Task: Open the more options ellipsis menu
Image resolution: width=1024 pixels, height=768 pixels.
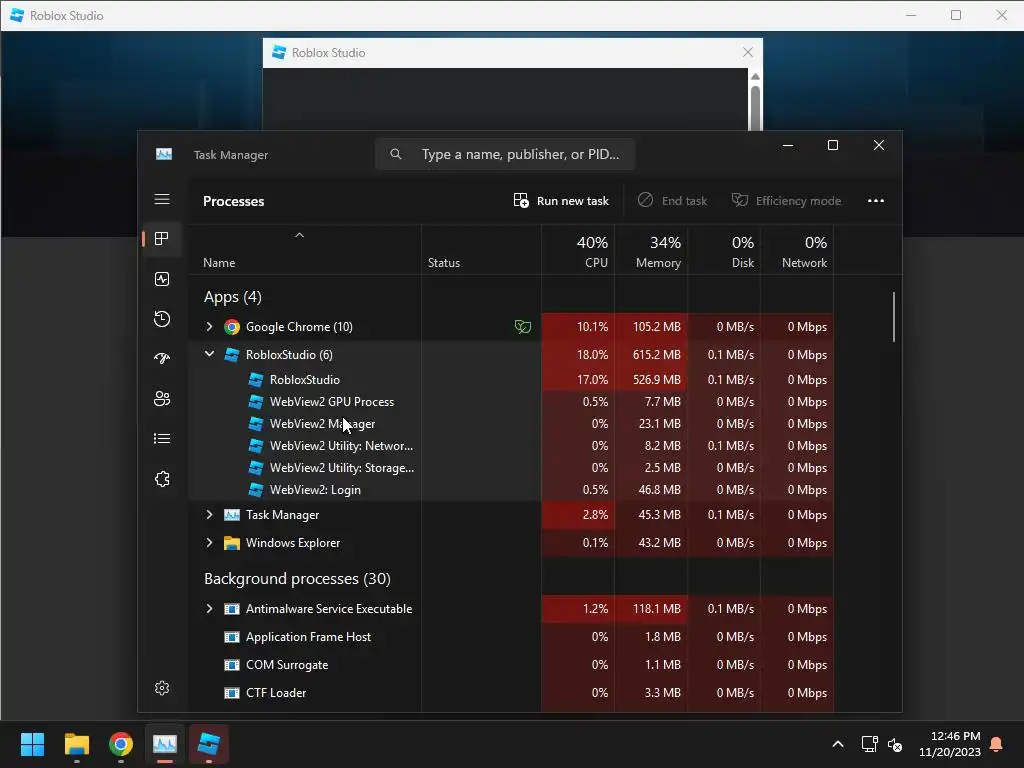Action: pyautogui.click(x=876, y=200)
